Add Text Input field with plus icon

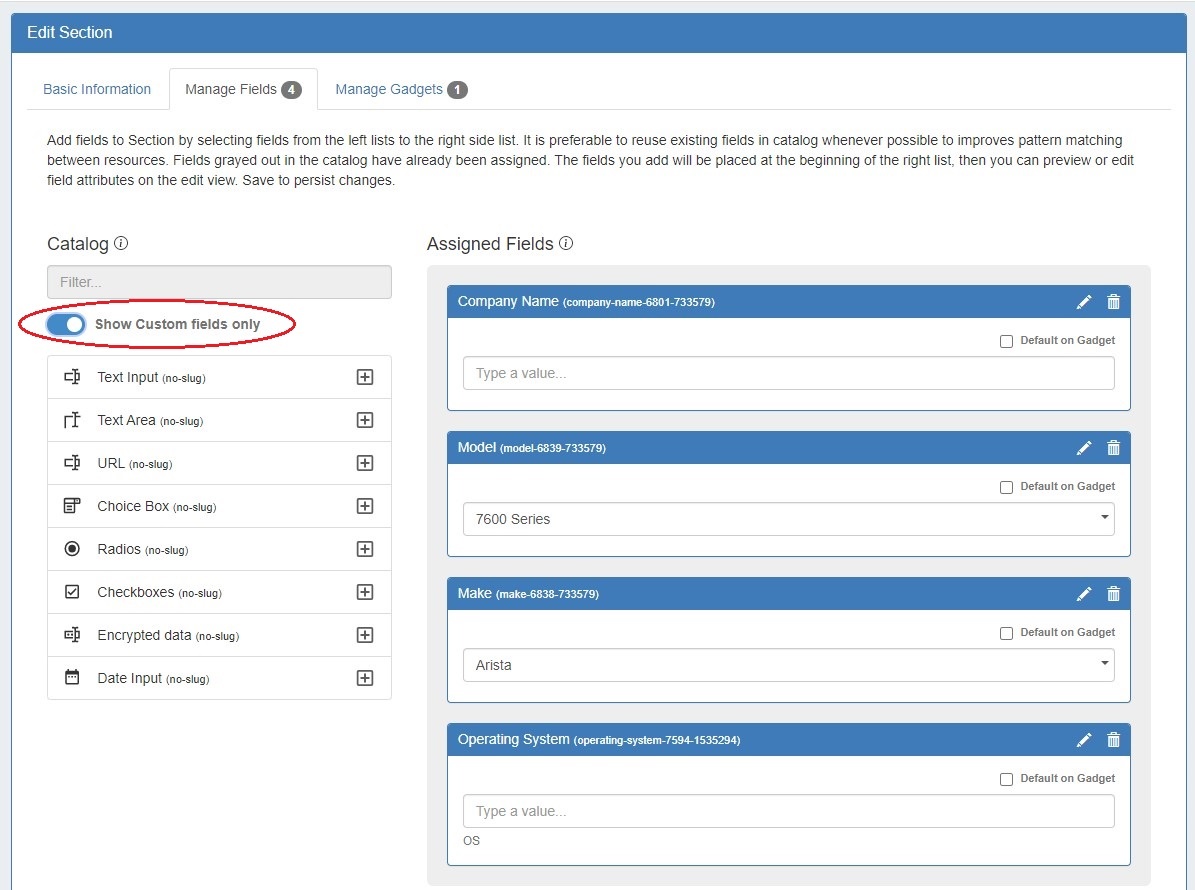365,377
